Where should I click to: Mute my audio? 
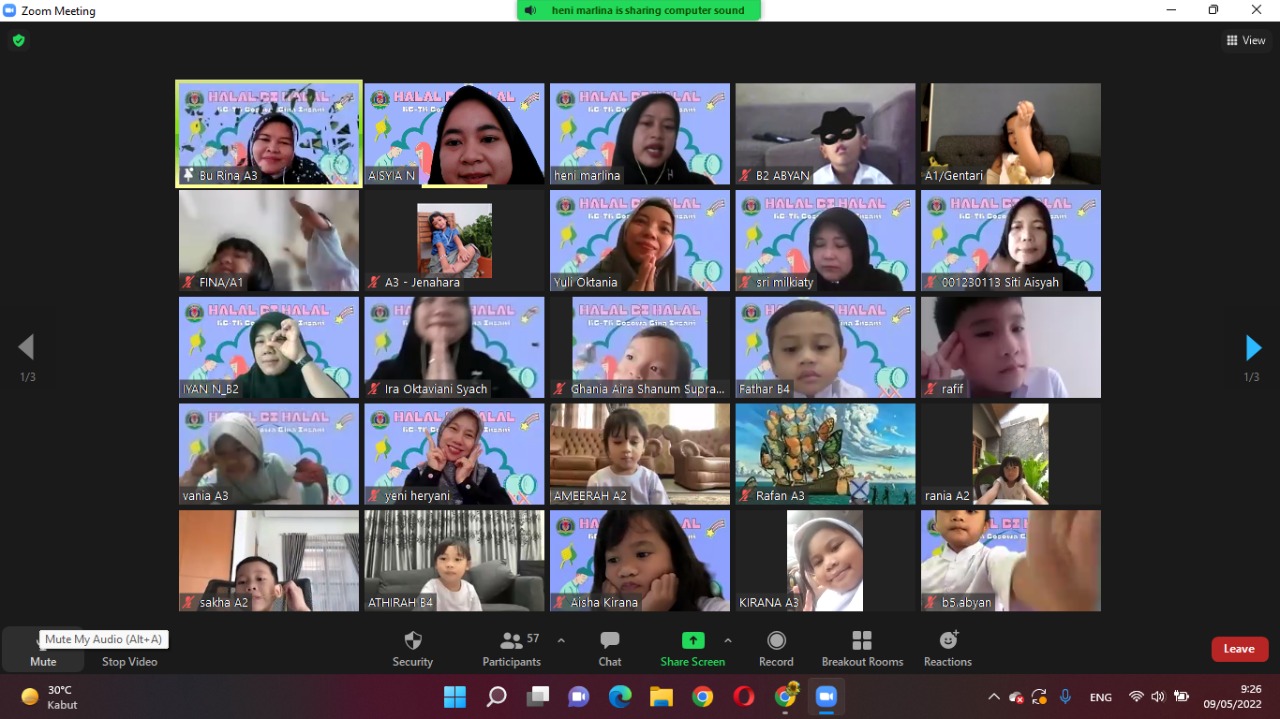pos(43,649)
